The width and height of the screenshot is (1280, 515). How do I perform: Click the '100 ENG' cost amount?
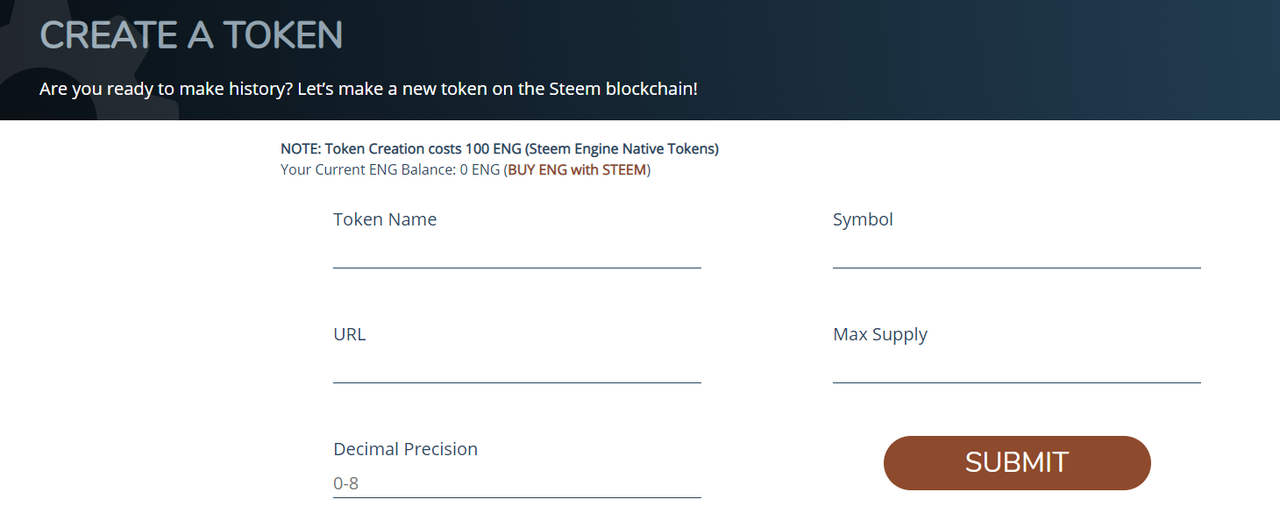(487, 149)
